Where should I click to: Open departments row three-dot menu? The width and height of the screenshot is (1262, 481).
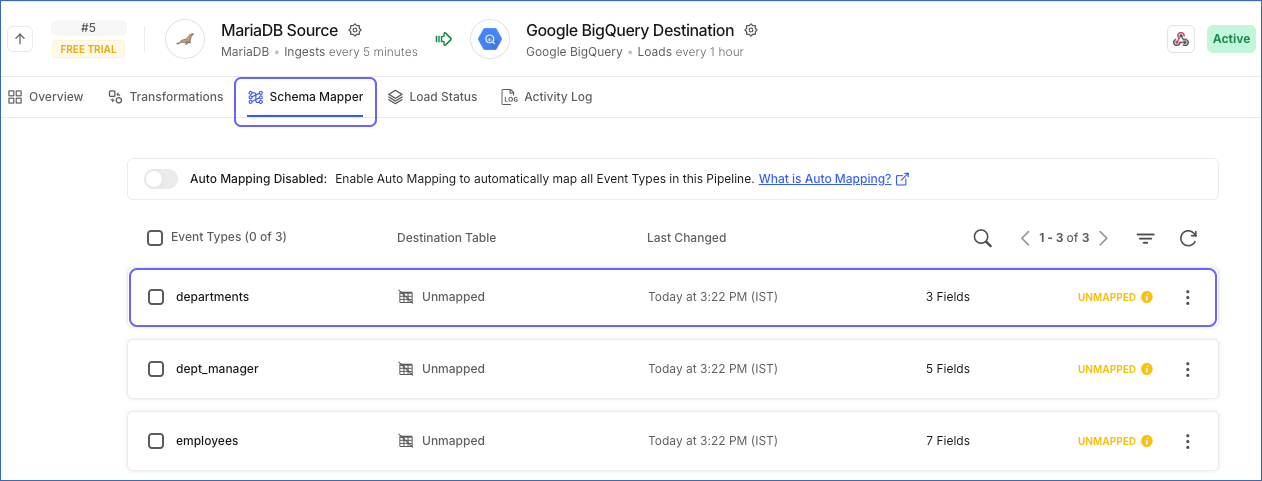(1188, 297)
